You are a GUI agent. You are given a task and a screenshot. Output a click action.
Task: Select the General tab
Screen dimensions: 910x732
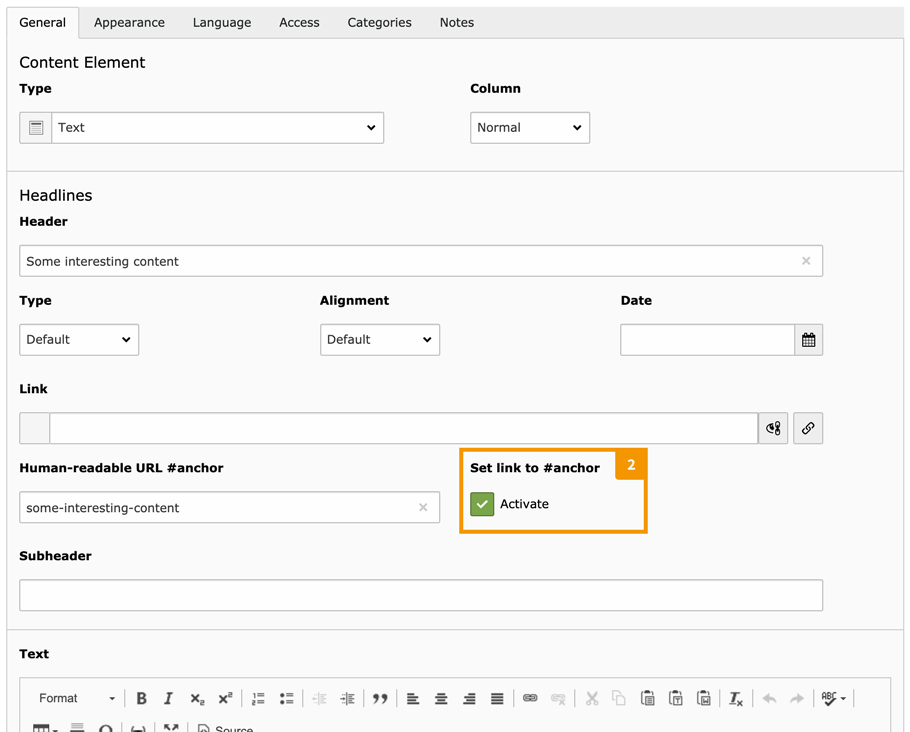coord(42,23)
